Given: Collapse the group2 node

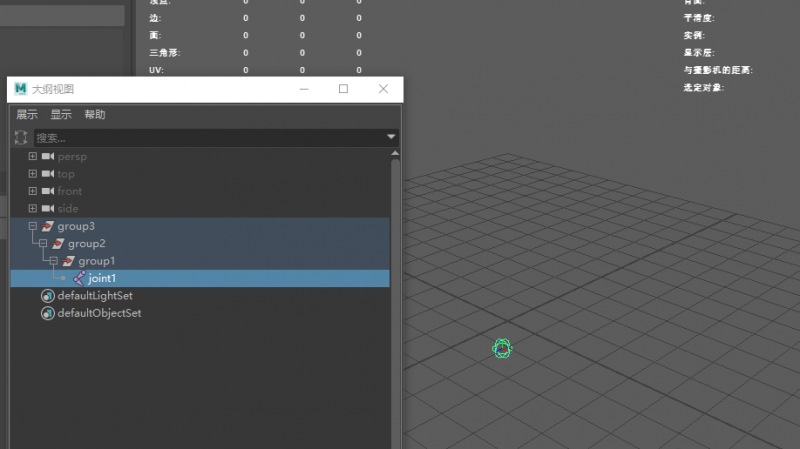Looking at the screenshot, I should click(x=43, y=243).
